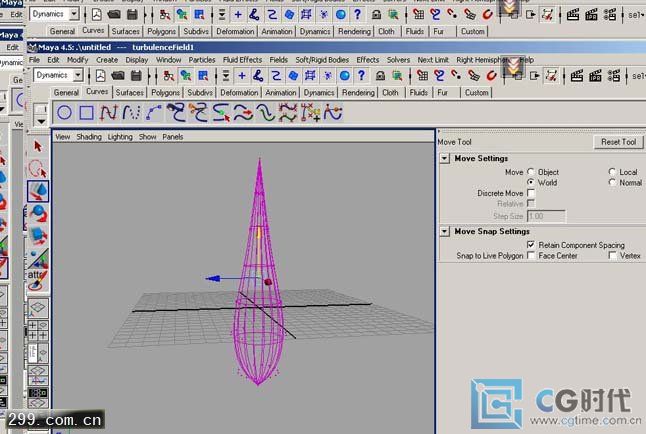The image size is (646, 434).
Task: Enable select by object type in front window
Action: [186, 76]
